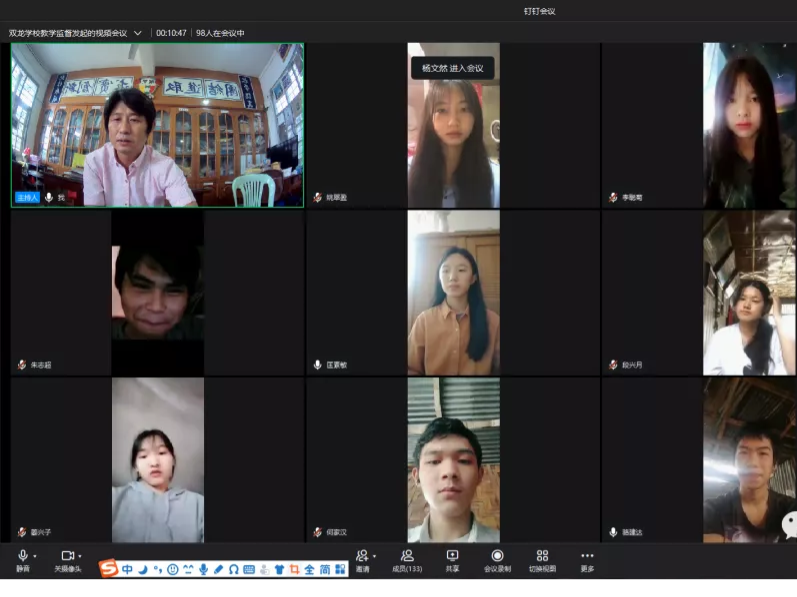Open the More (更多) menu
Viewport: 797px width, 597px height.
coord(587,556)
